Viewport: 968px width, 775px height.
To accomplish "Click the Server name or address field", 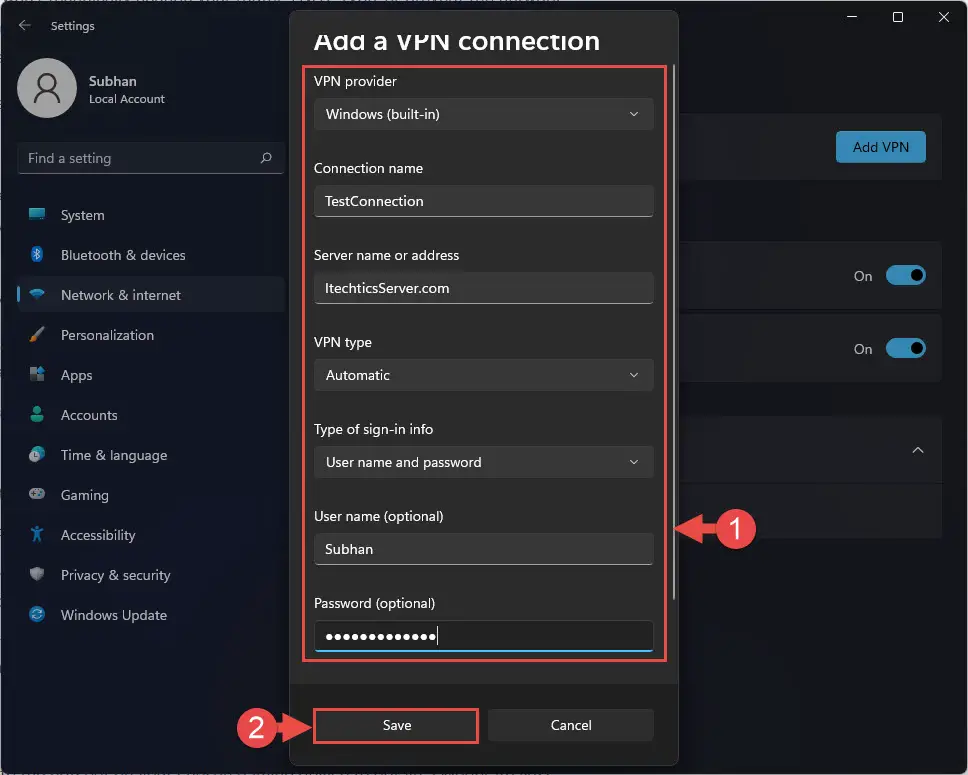I will 483,288.
